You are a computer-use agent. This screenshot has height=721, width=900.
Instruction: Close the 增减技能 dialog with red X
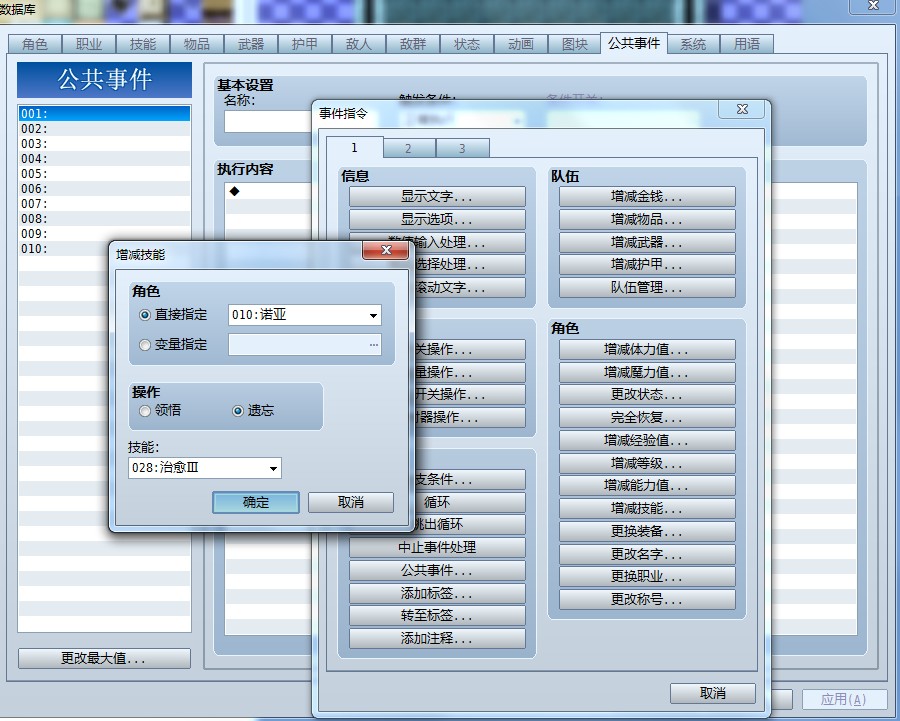click(x=386, y=250)
